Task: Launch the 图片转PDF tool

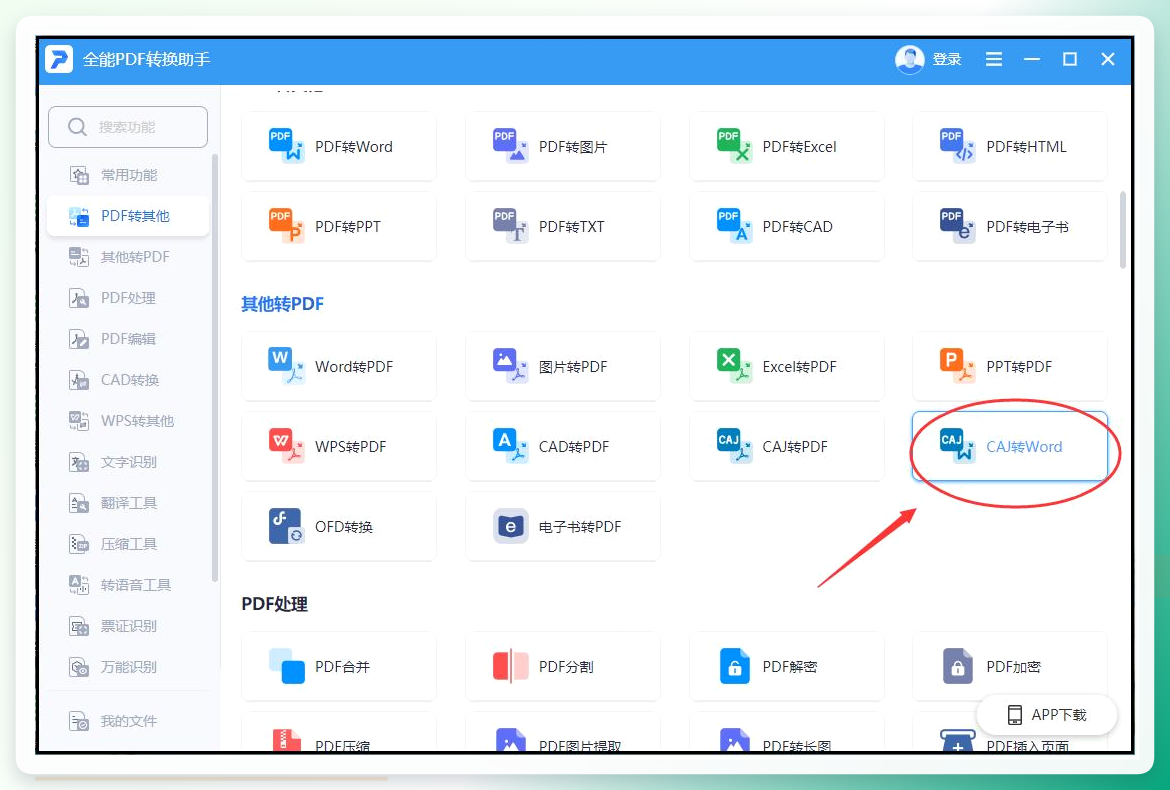Action: 563,367
